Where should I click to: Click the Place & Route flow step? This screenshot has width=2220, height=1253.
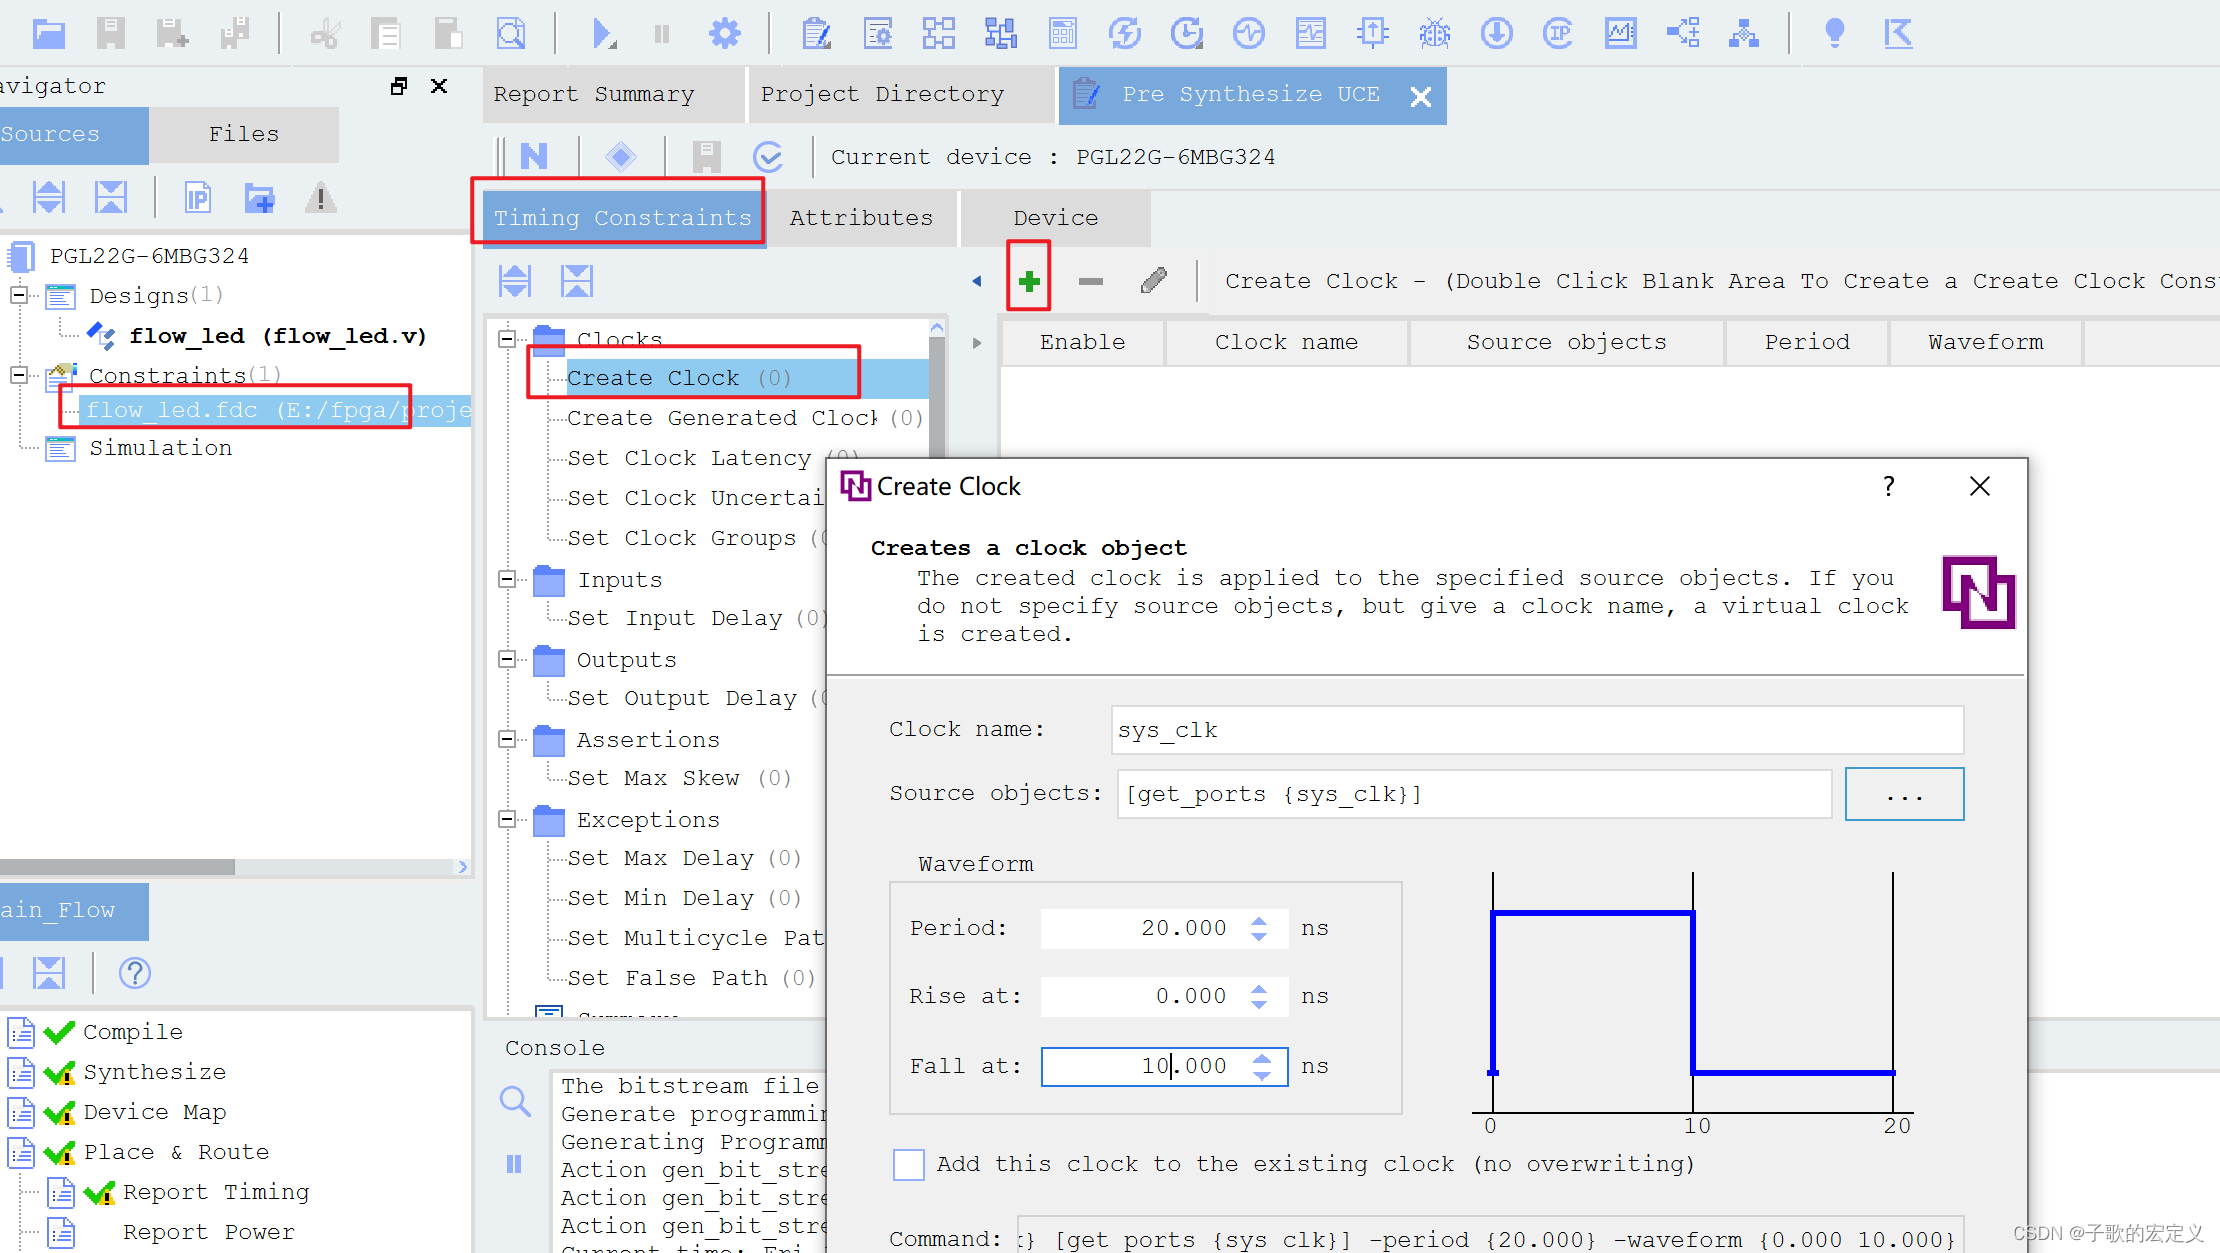[176, 1152]
